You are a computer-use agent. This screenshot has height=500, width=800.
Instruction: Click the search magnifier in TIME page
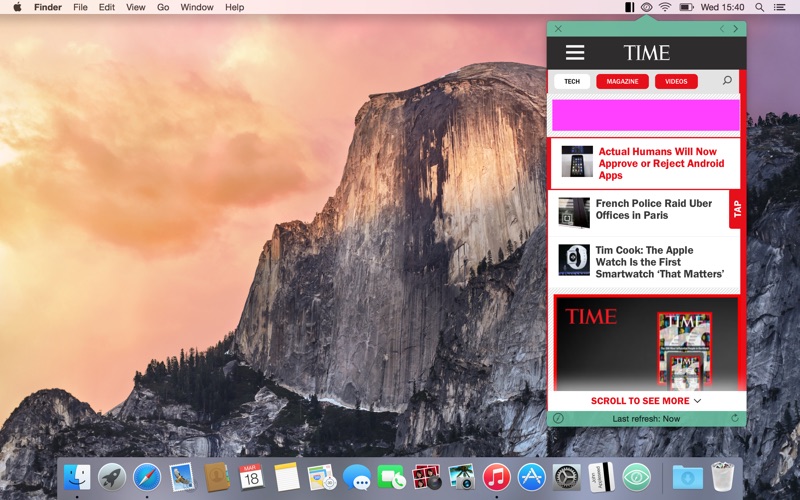pos(727,81)
